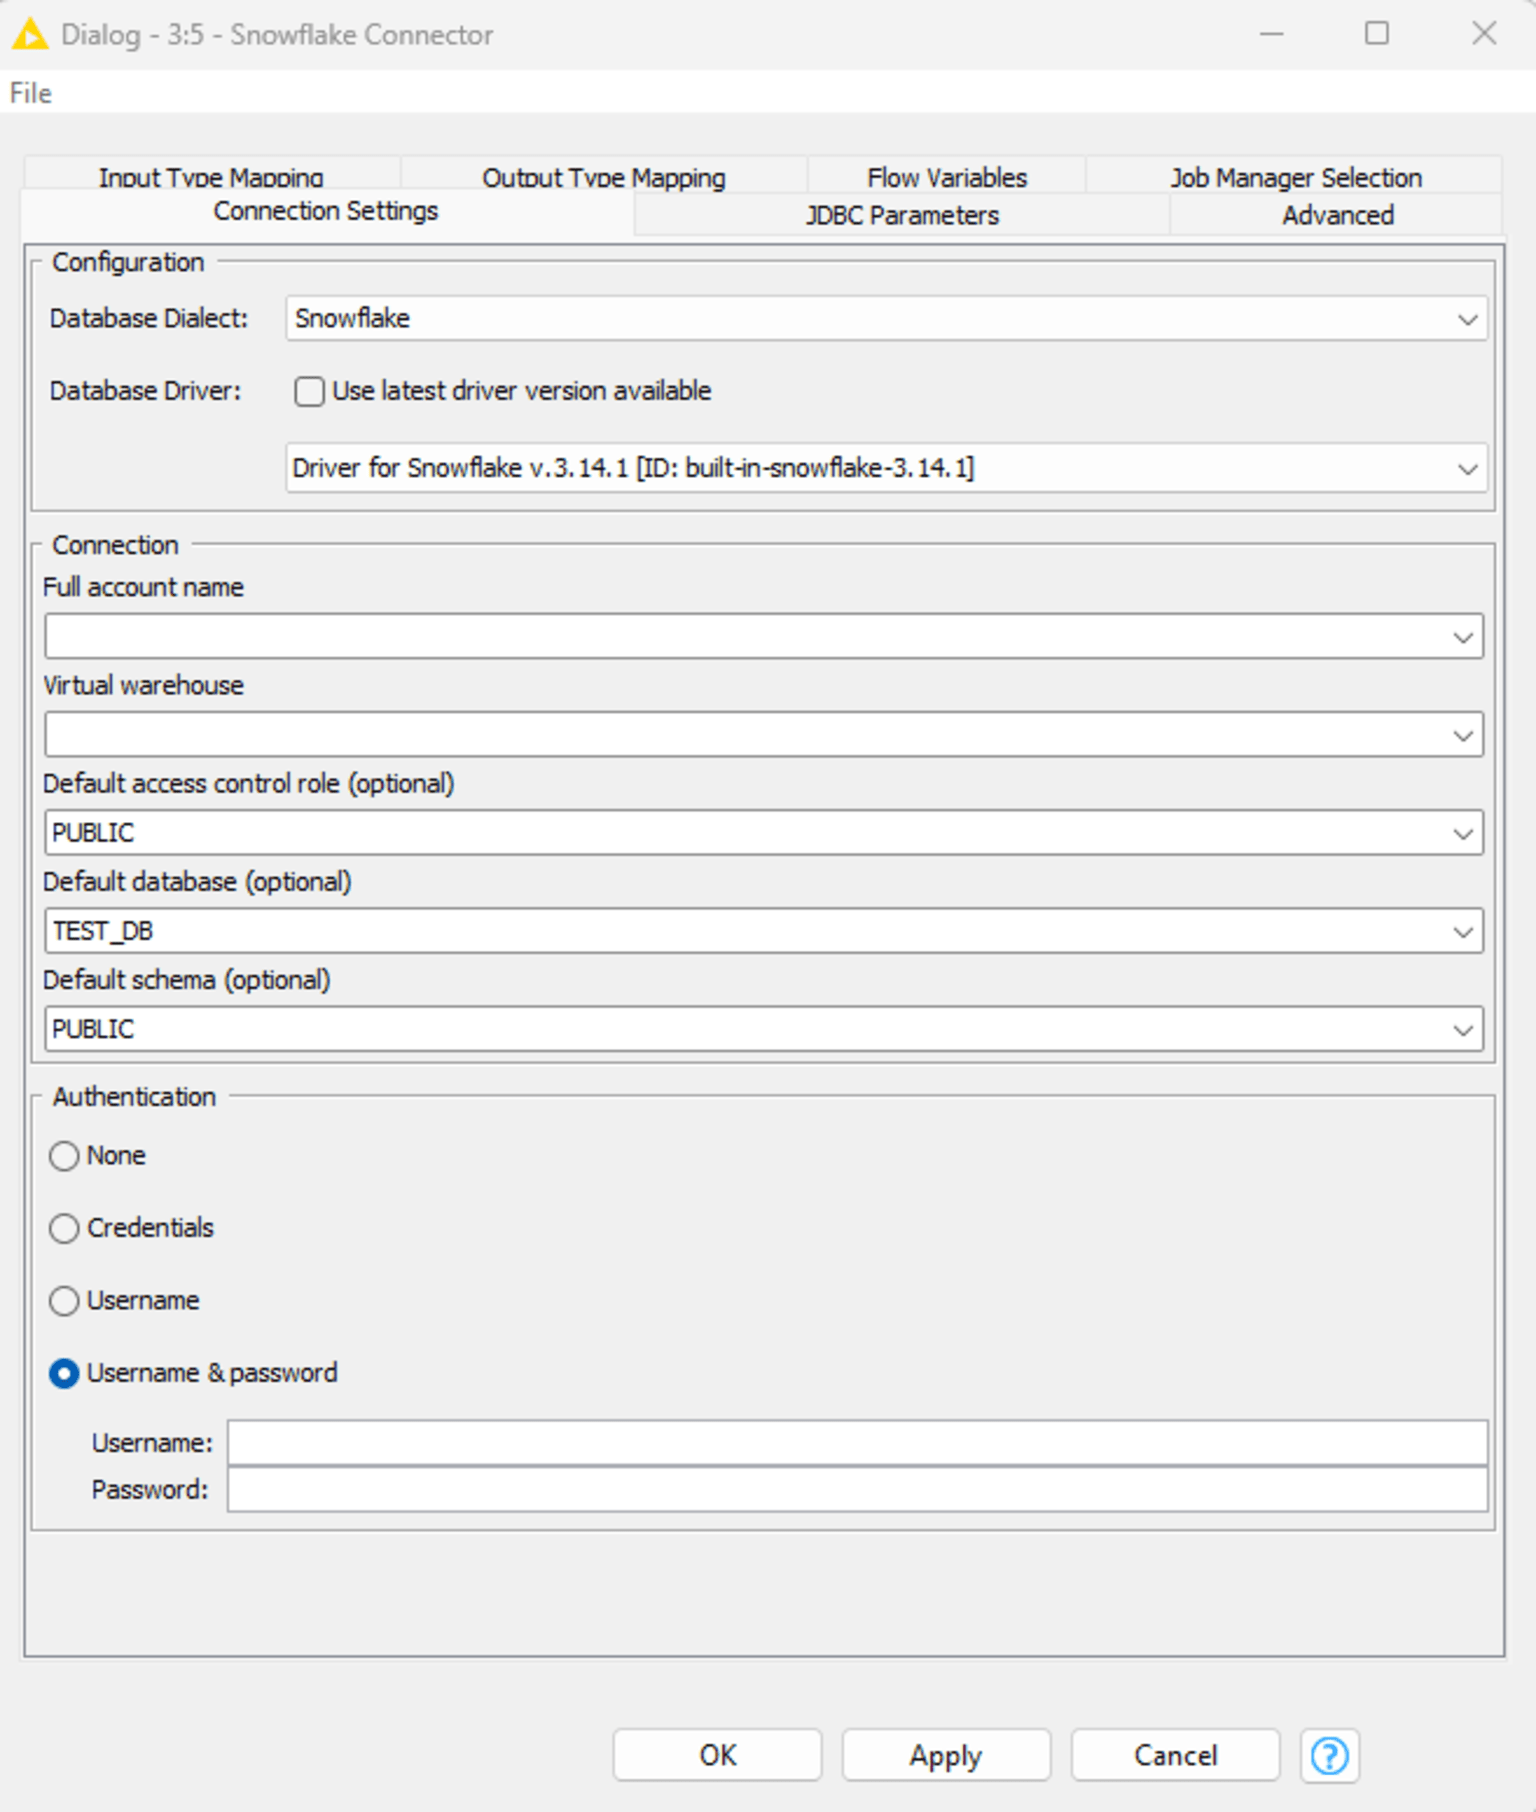Switch to JDBC Parameters tab
The width and height of the screenshot is (1536, 1812).
[902, 215]
